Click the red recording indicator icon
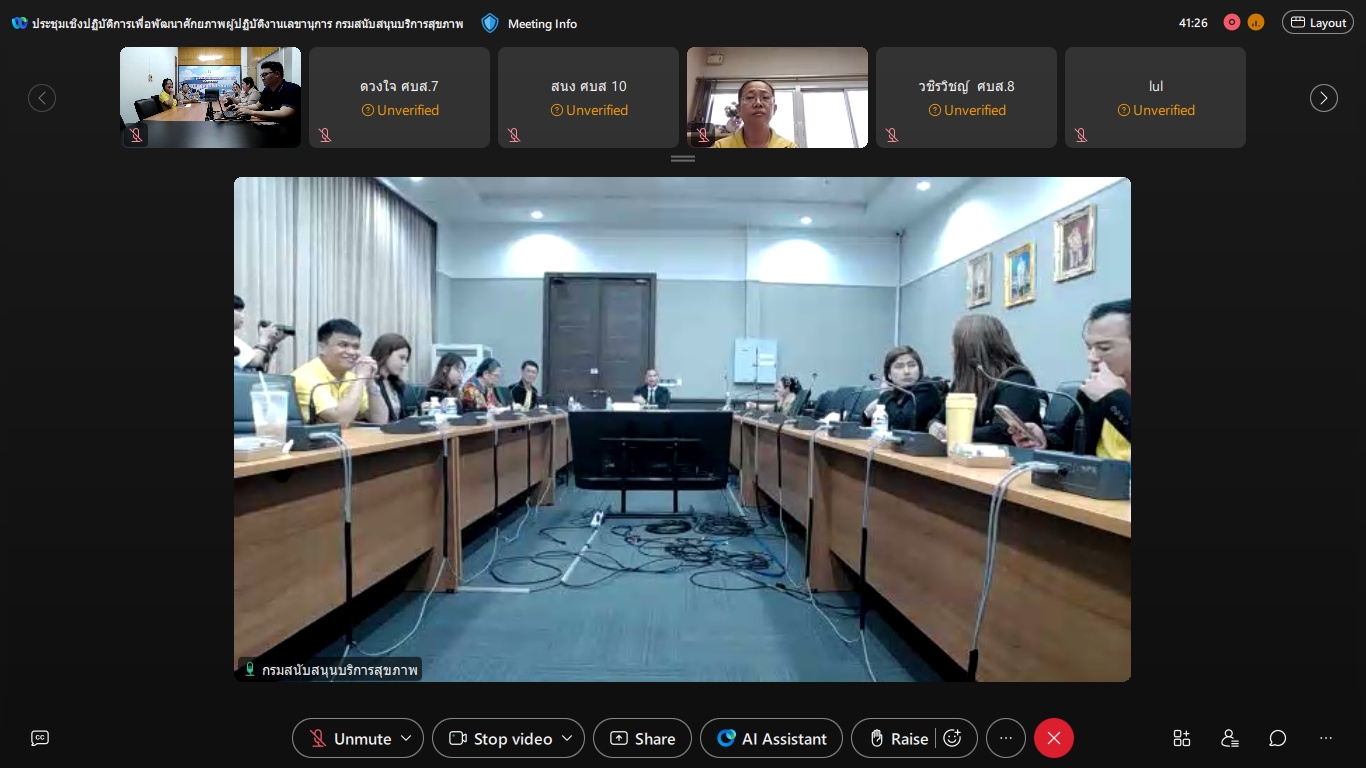Viewport: 1366px width, 768px height. coord(1231,22)
